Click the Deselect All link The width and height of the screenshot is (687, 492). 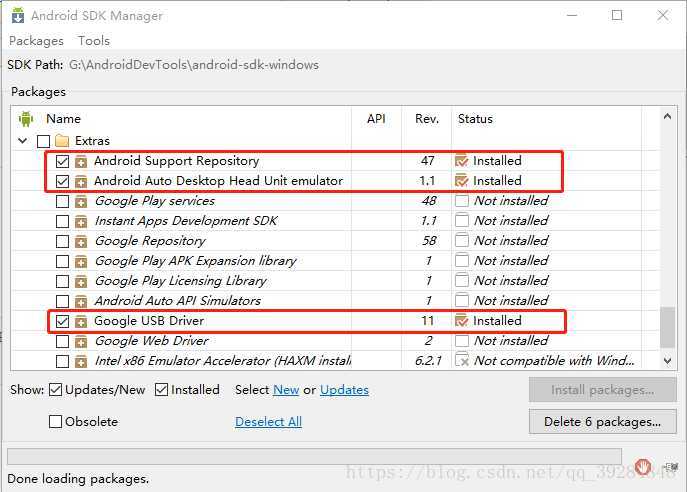point(268,421)
